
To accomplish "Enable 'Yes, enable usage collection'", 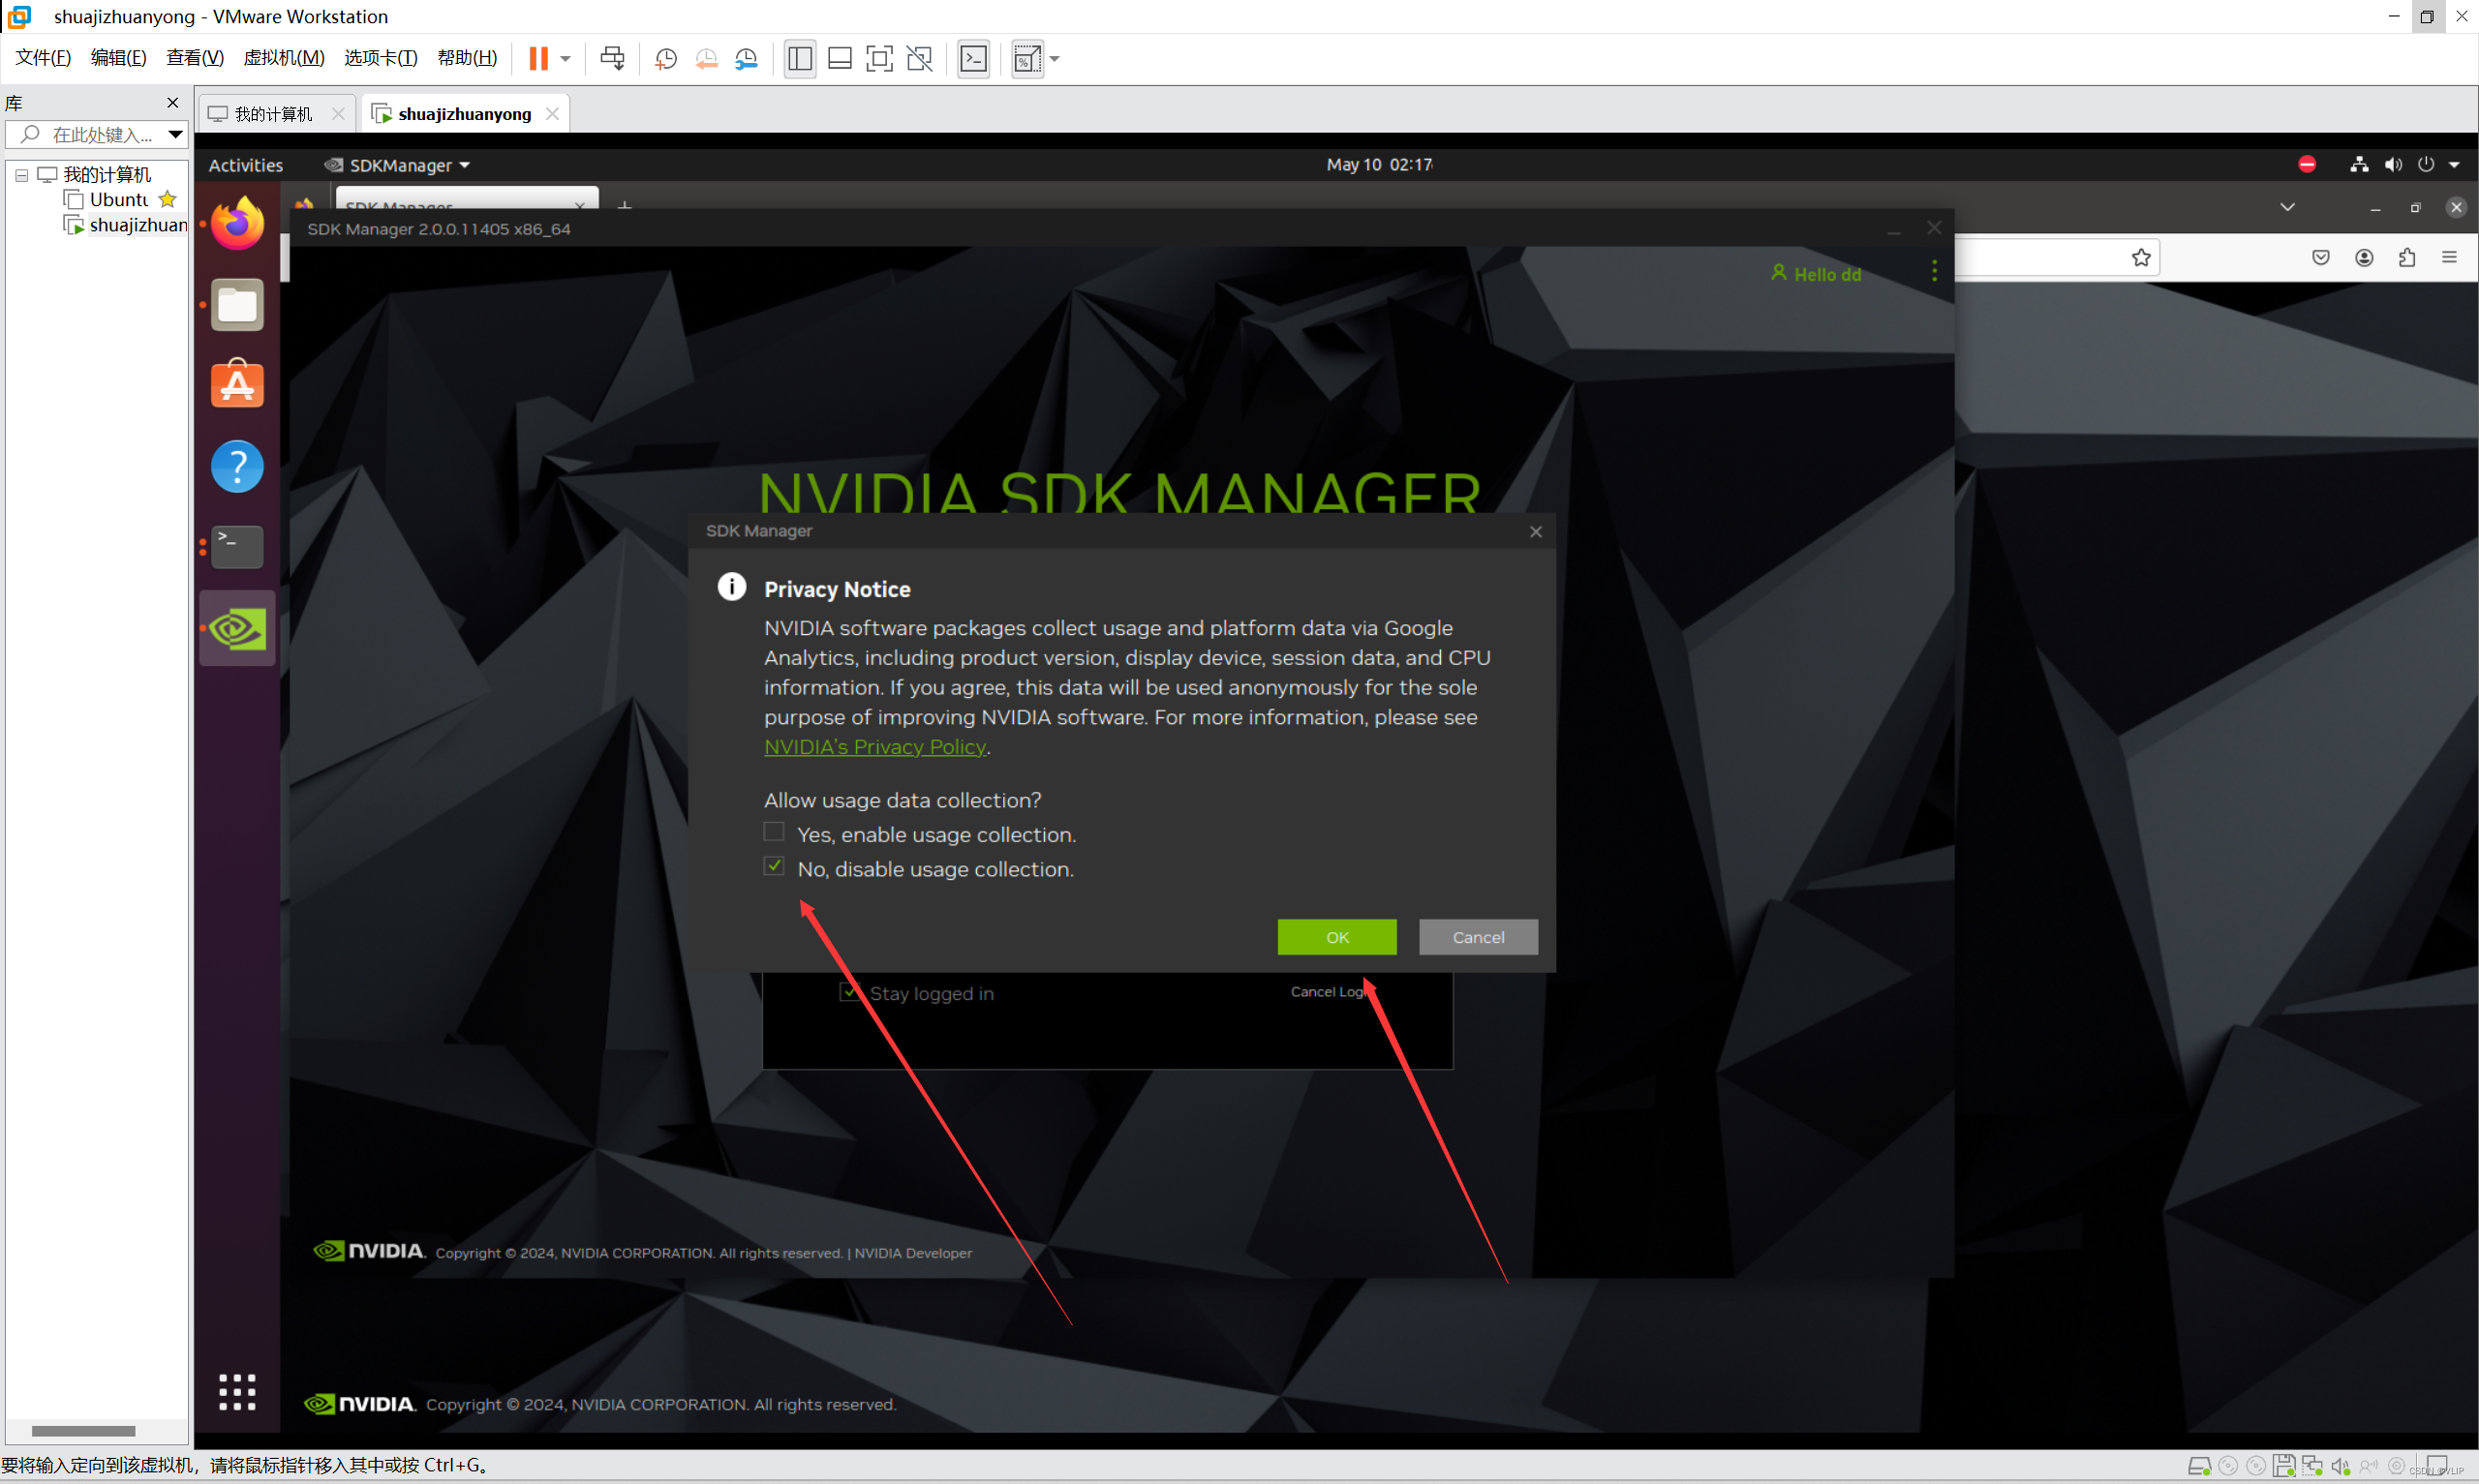I will click(772, 831).
